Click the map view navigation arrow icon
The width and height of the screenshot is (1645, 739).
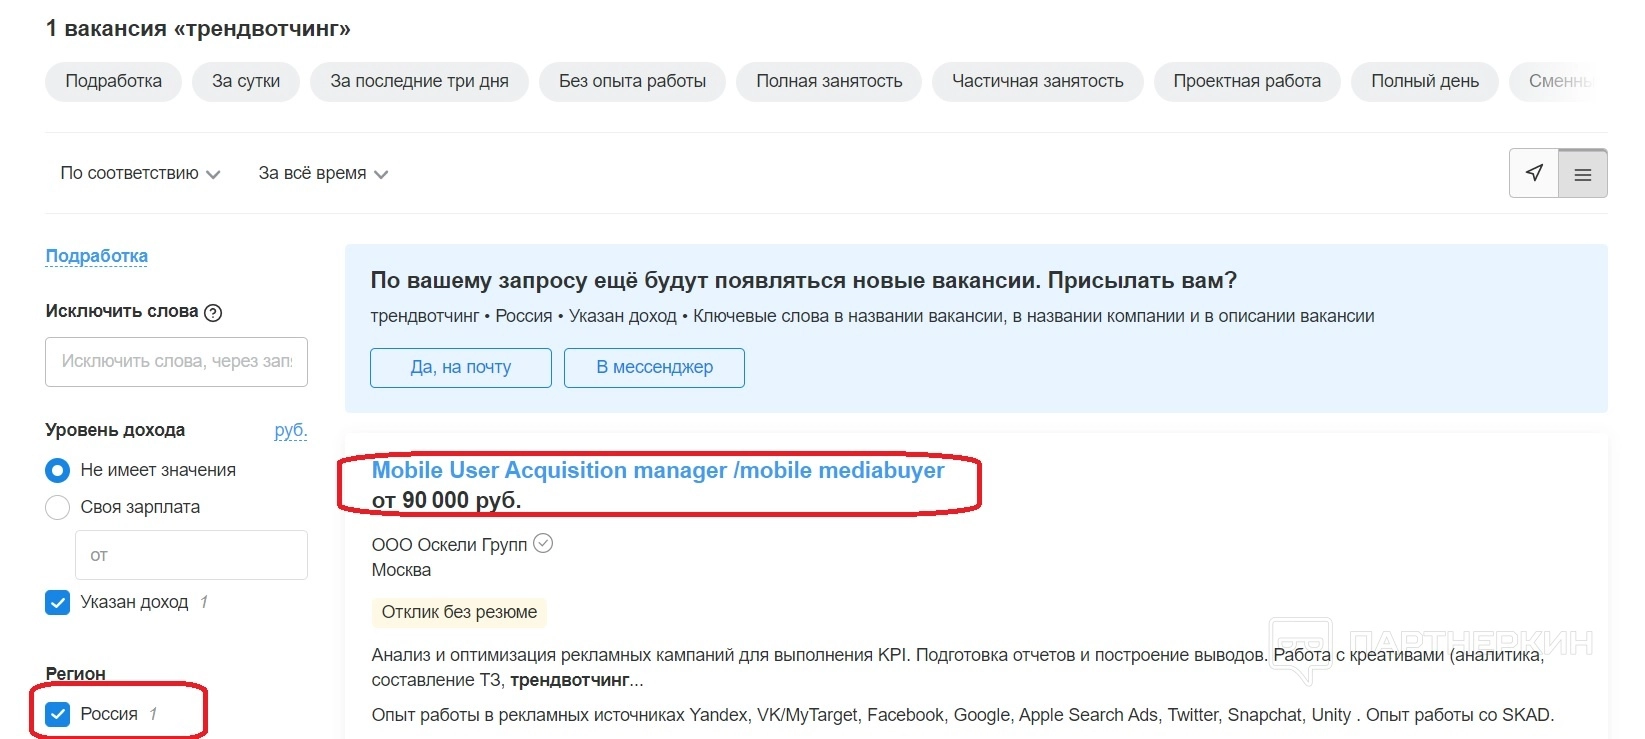(x=1534, y=173)
